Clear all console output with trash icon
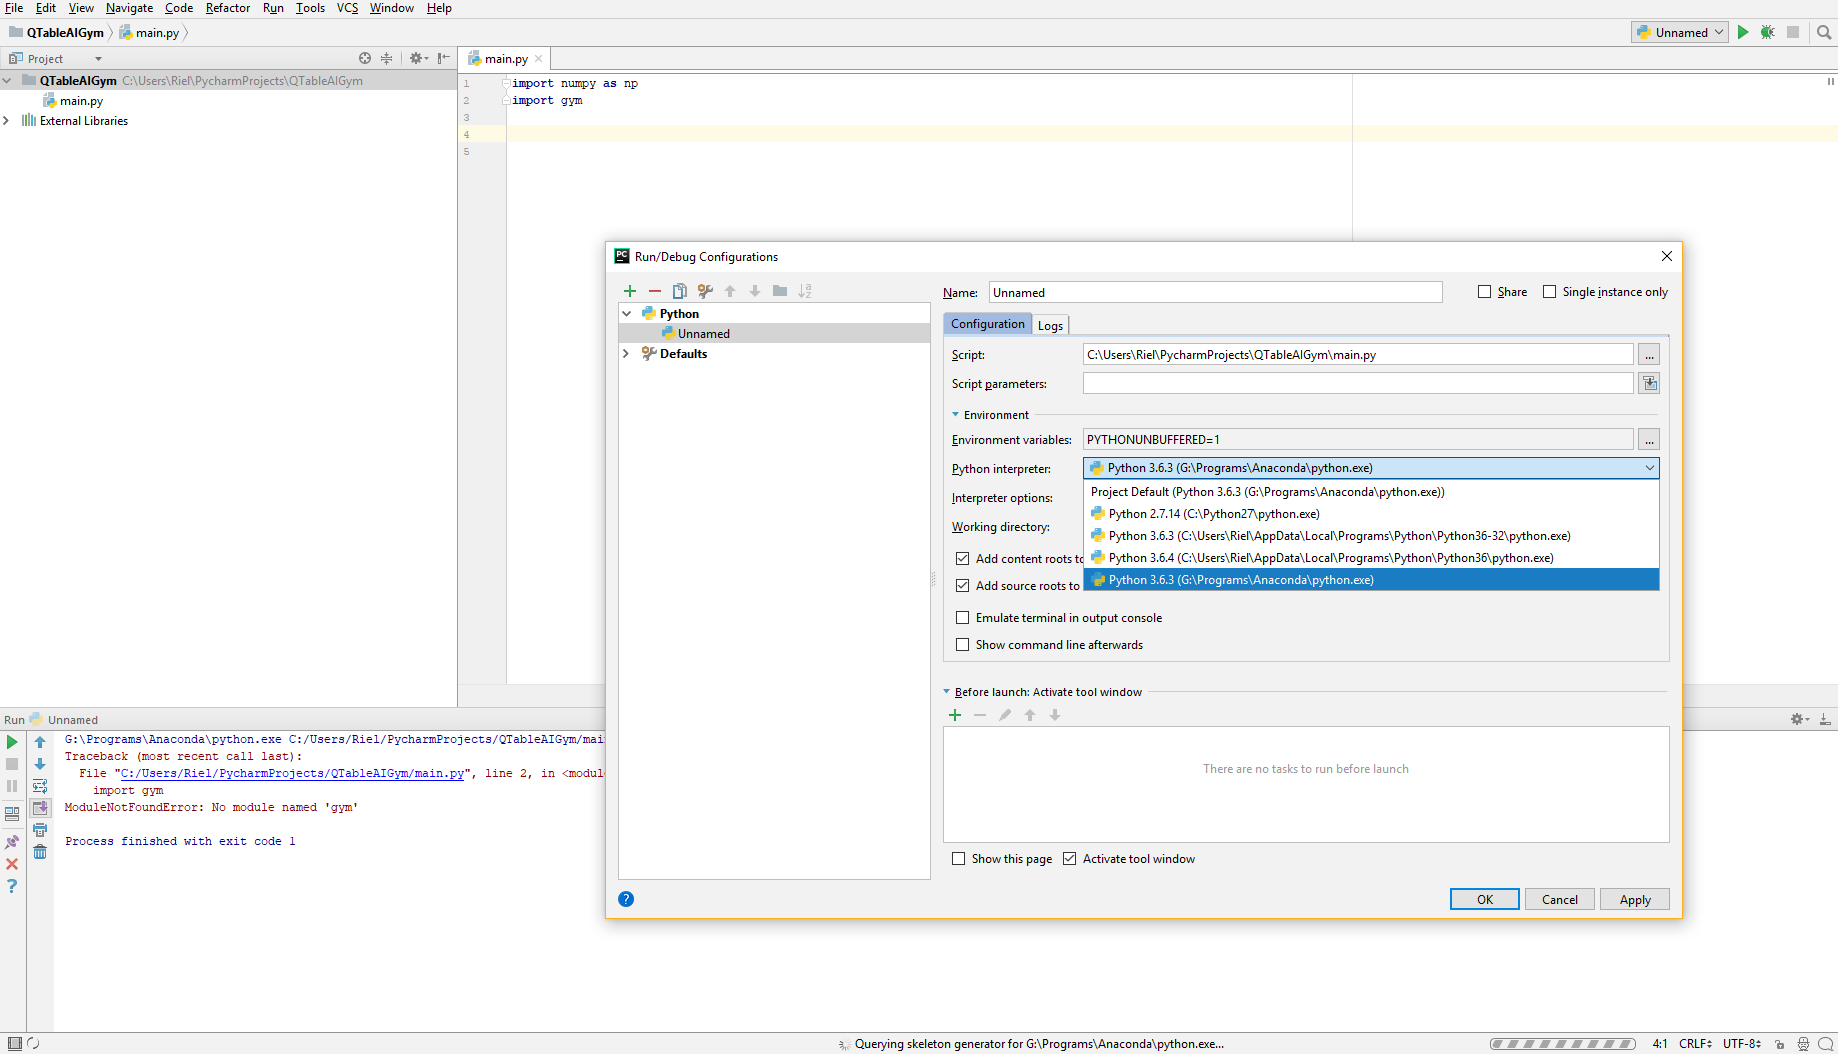The height and width of the screenshot is (1054, 1838). pos(40,852)
